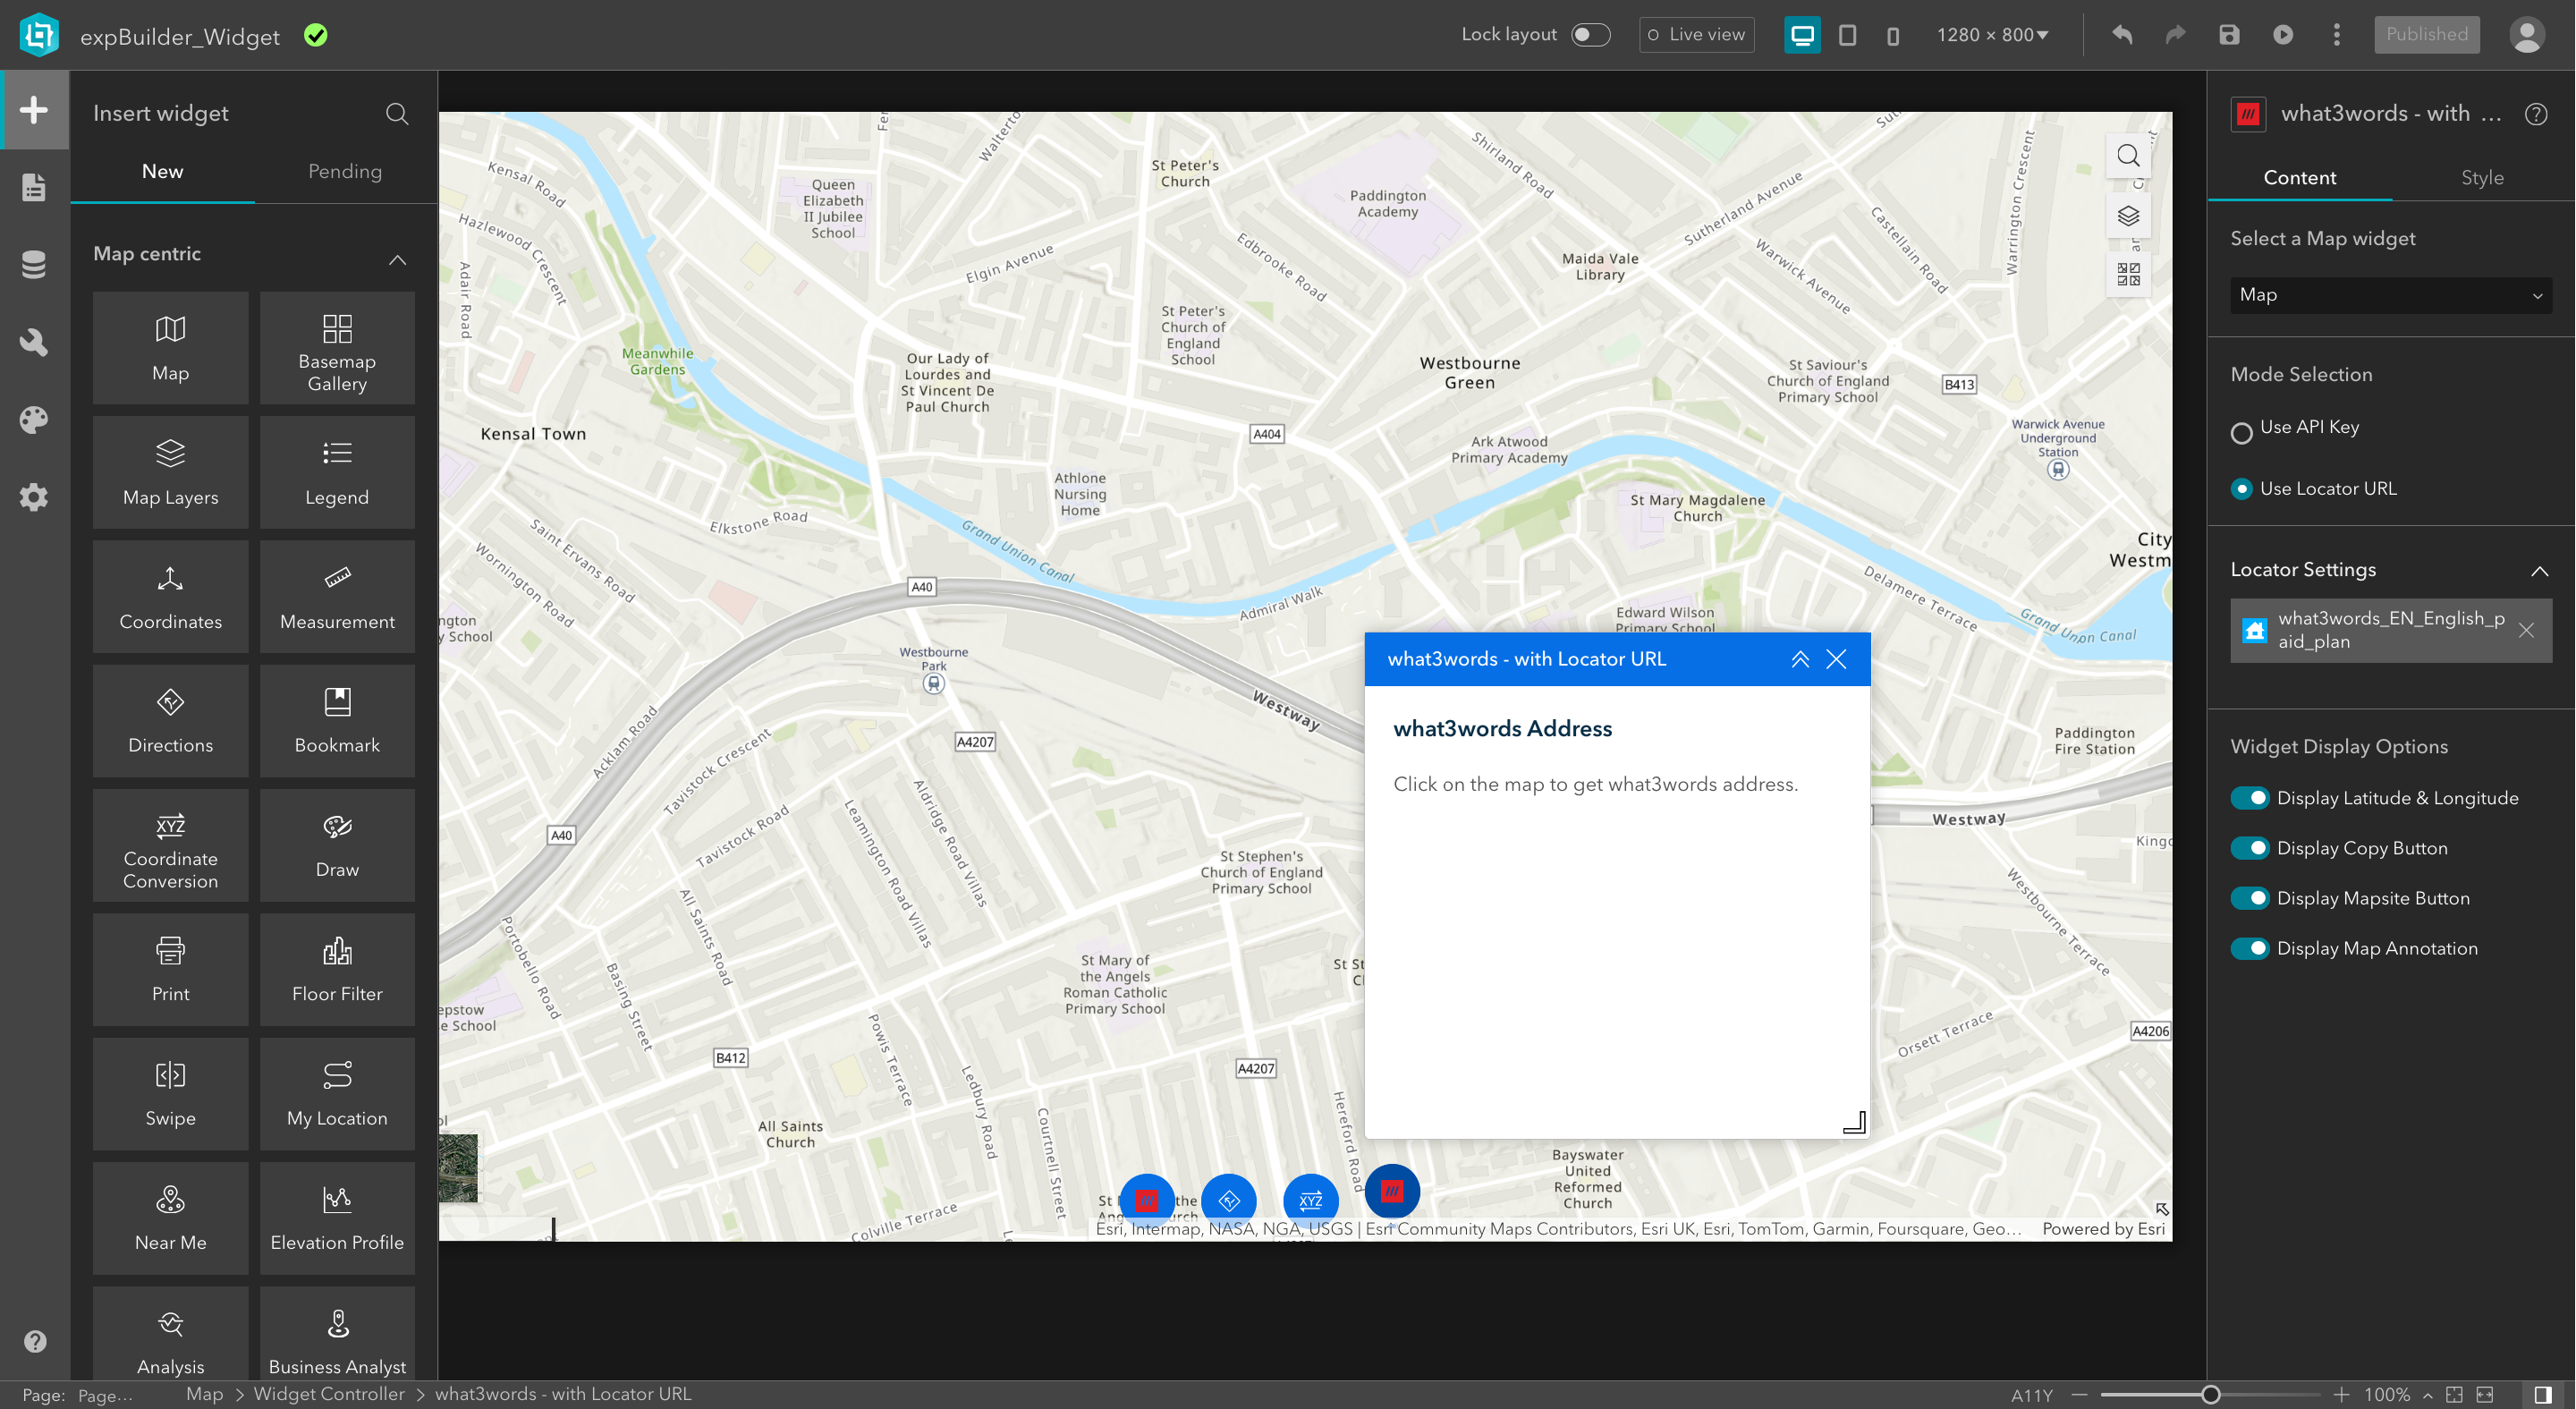Select the Use API Key radio
The width and height of the screenshot is (2576, 1409).
pyautogui.click(x=2241, y=432)
